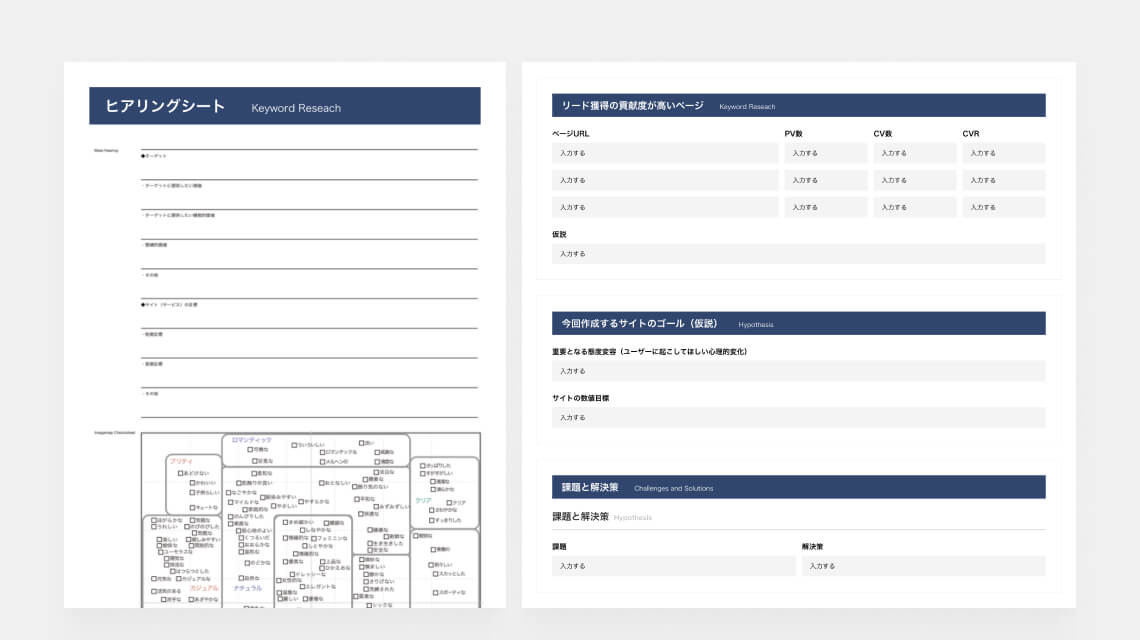1140x640 pixels.
Task: Click the third row ページURL input field
Action: [x=665, y=207]
